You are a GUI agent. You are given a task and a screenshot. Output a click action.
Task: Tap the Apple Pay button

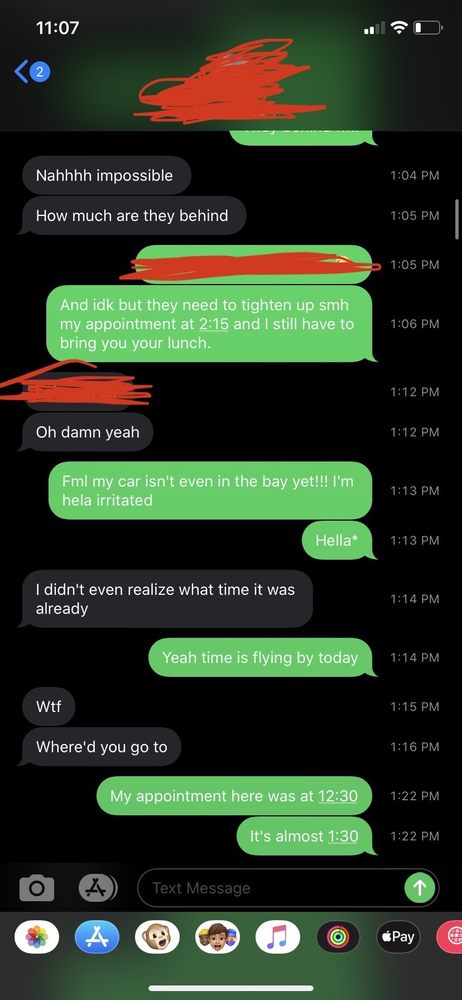click(x=398, y=937)
